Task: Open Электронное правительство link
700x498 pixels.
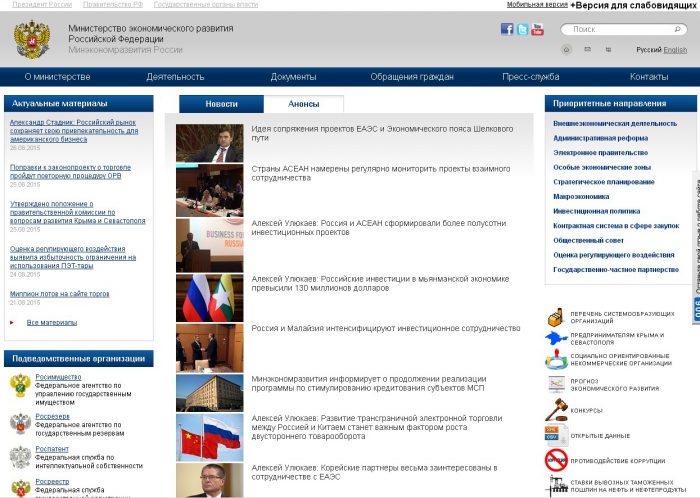Action: click(600, 153)
